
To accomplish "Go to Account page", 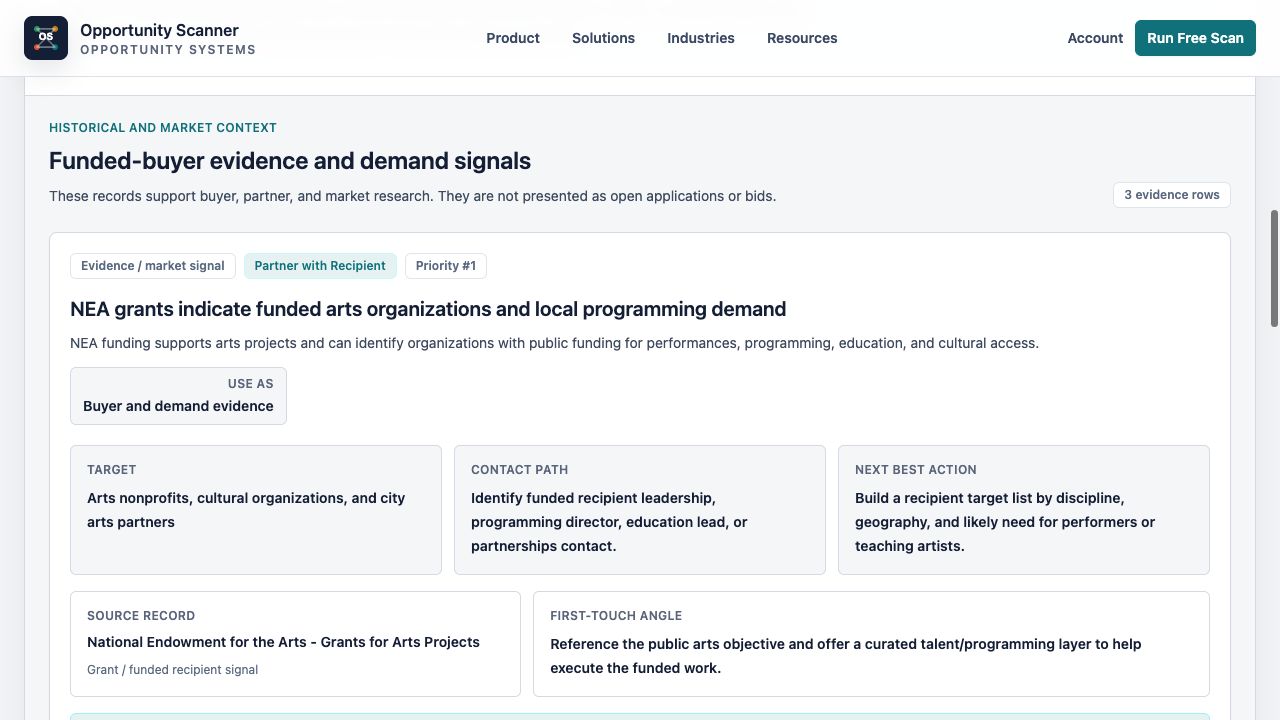I will pos(1095,38).
